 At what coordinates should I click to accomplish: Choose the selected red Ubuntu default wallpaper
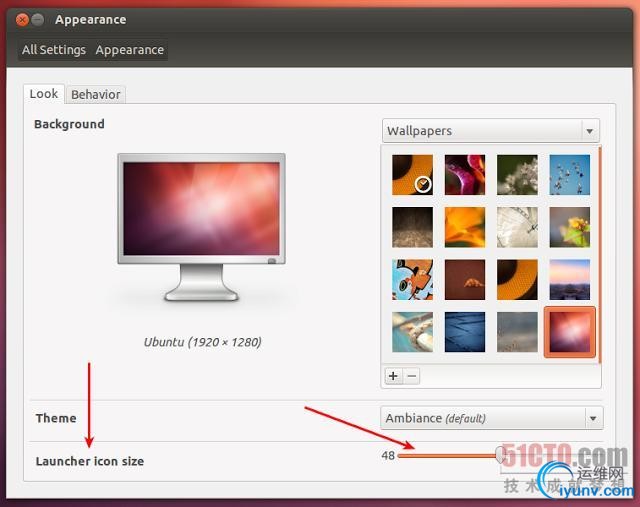[569, 332]
